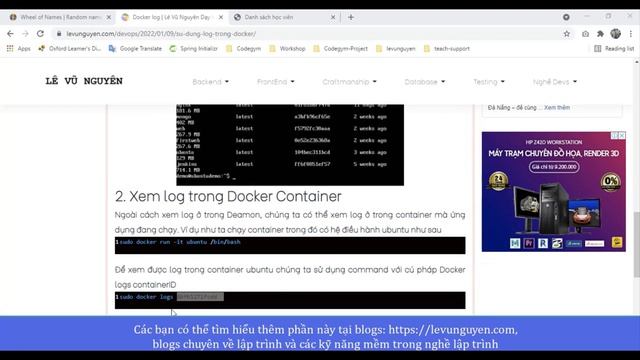View site info via the lock icon
640x360 pixels.
(59, 34)
